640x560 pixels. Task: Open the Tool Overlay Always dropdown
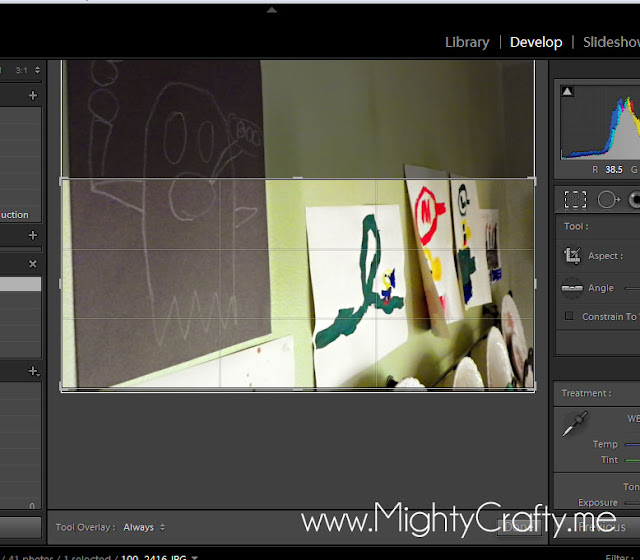pyautogui.click(x=144, y=527)
